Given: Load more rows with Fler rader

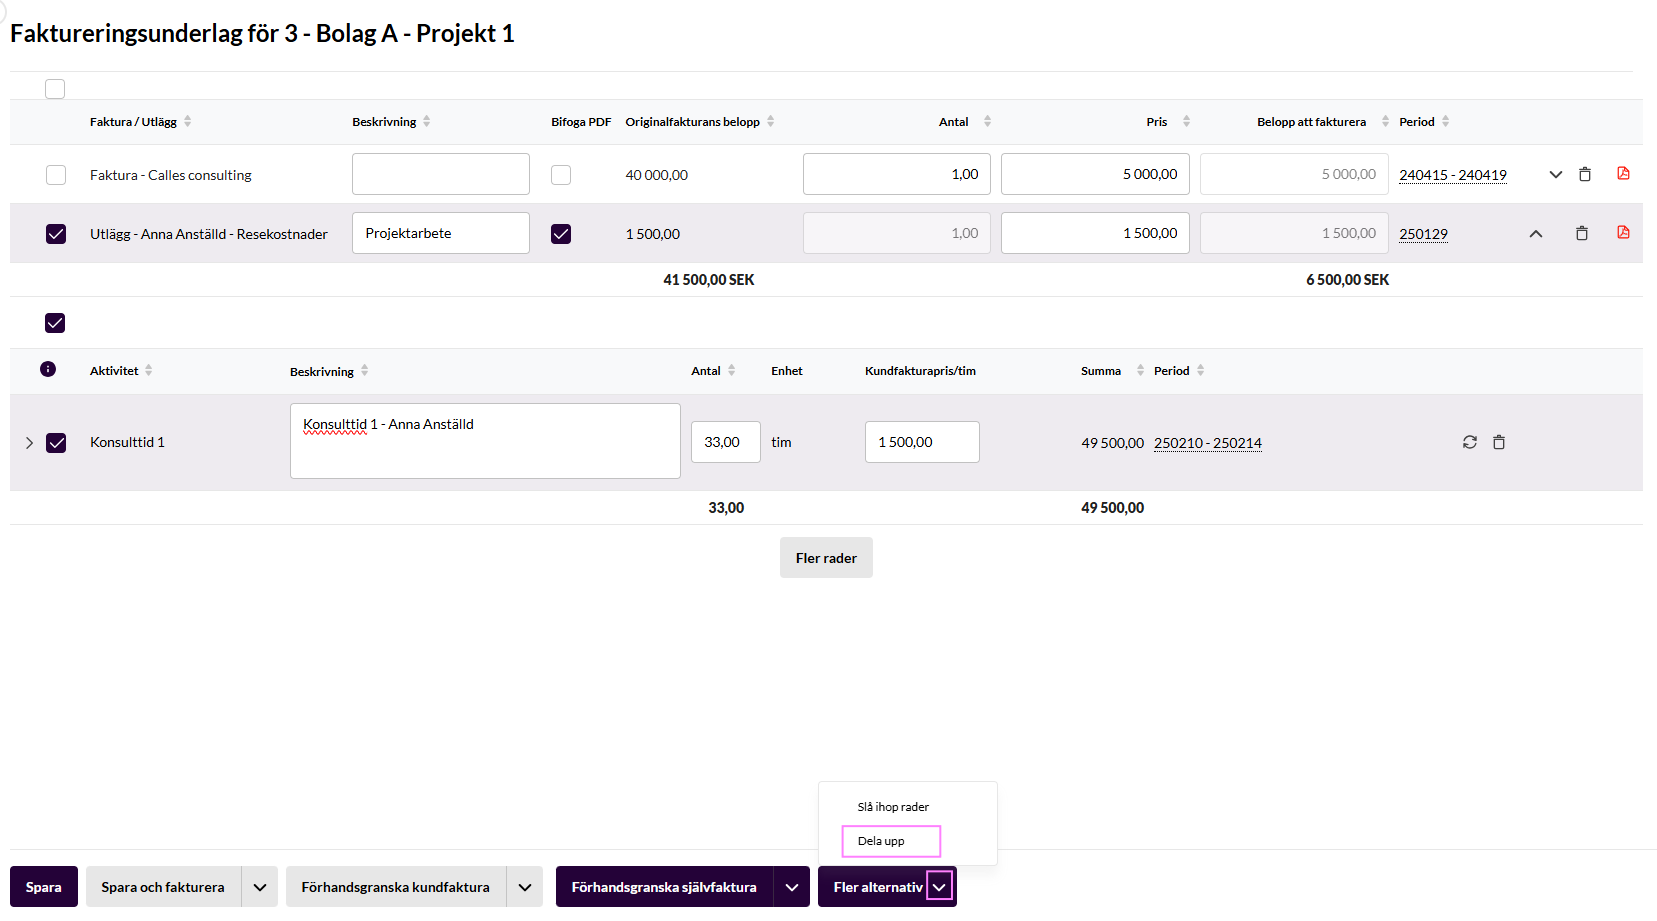Looking at the screenshot, I should tap(826, 558).
